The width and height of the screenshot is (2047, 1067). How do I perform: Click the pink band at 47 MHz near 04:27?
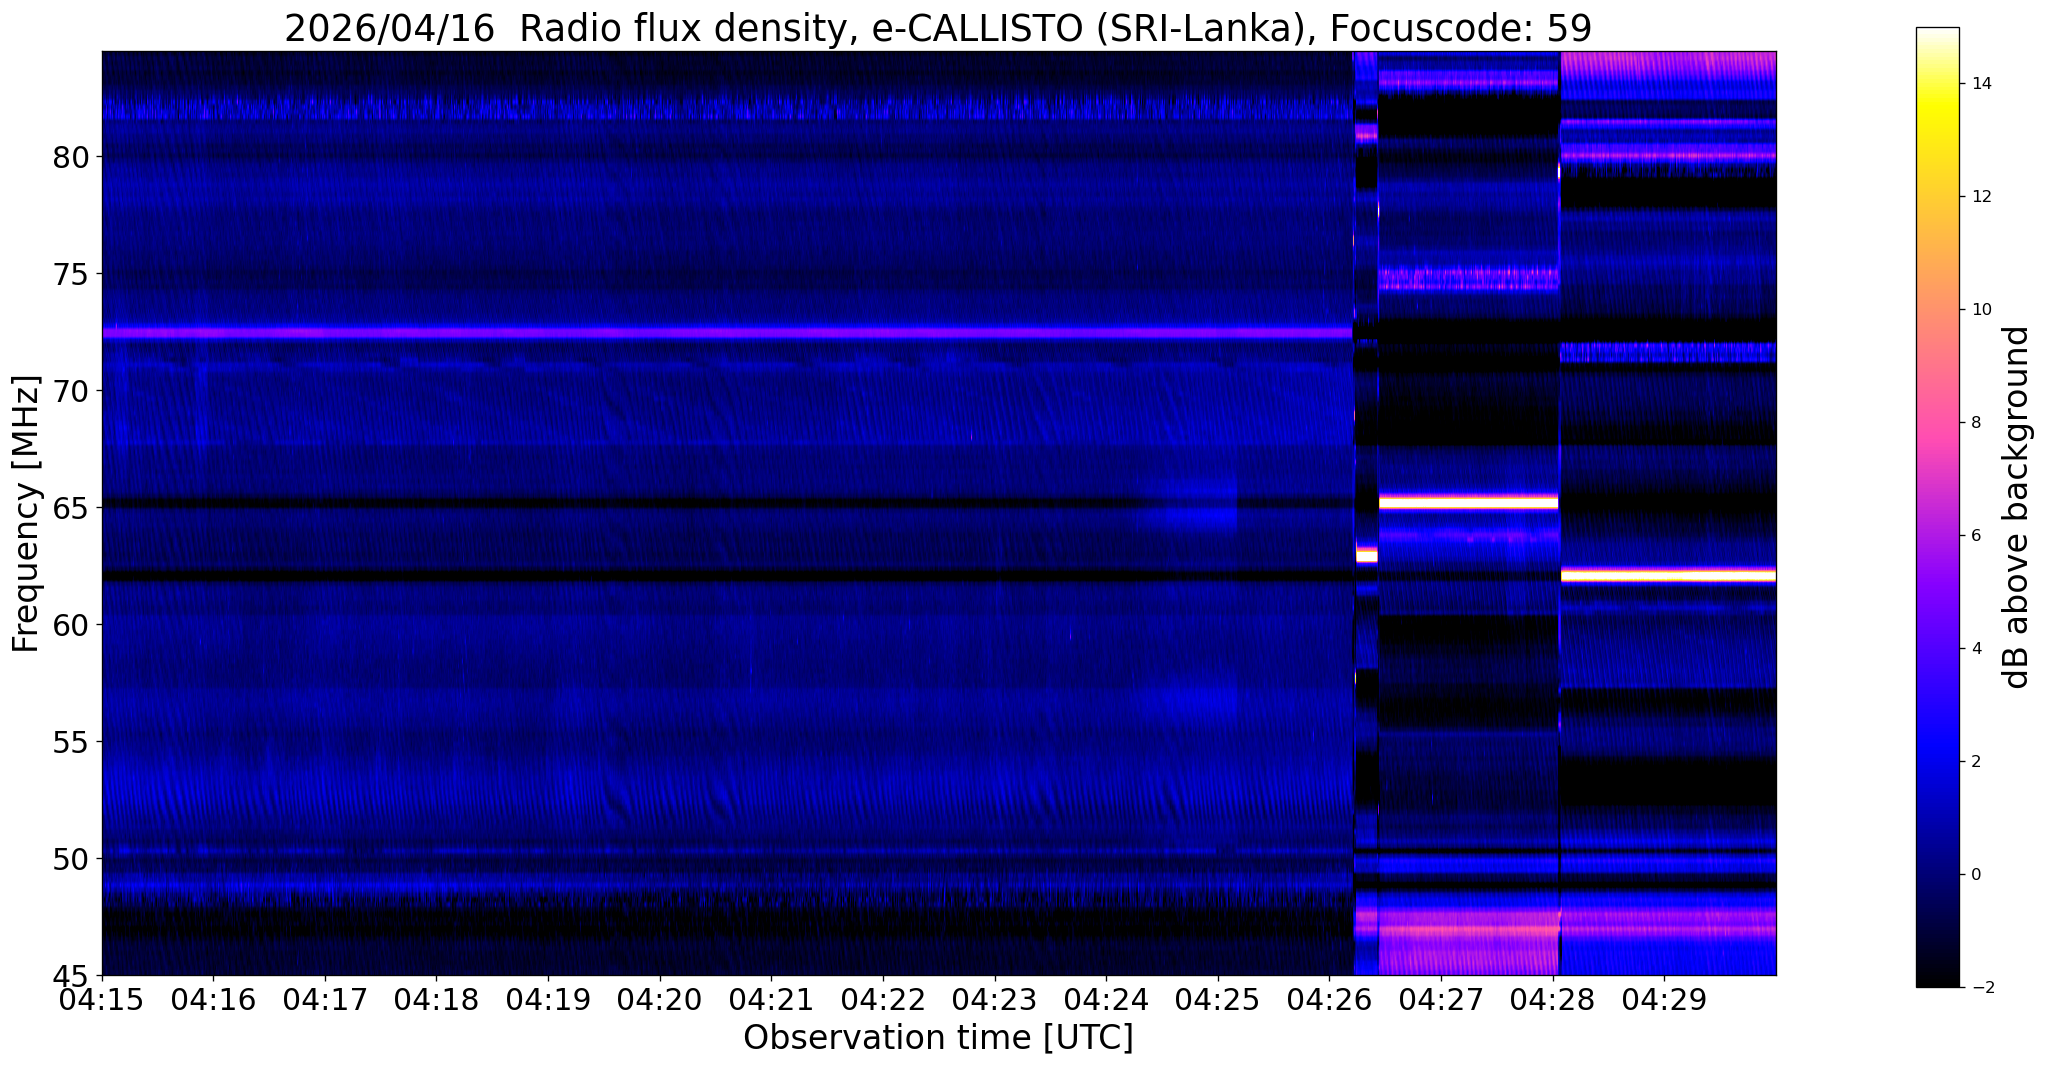click(1468, 931)
